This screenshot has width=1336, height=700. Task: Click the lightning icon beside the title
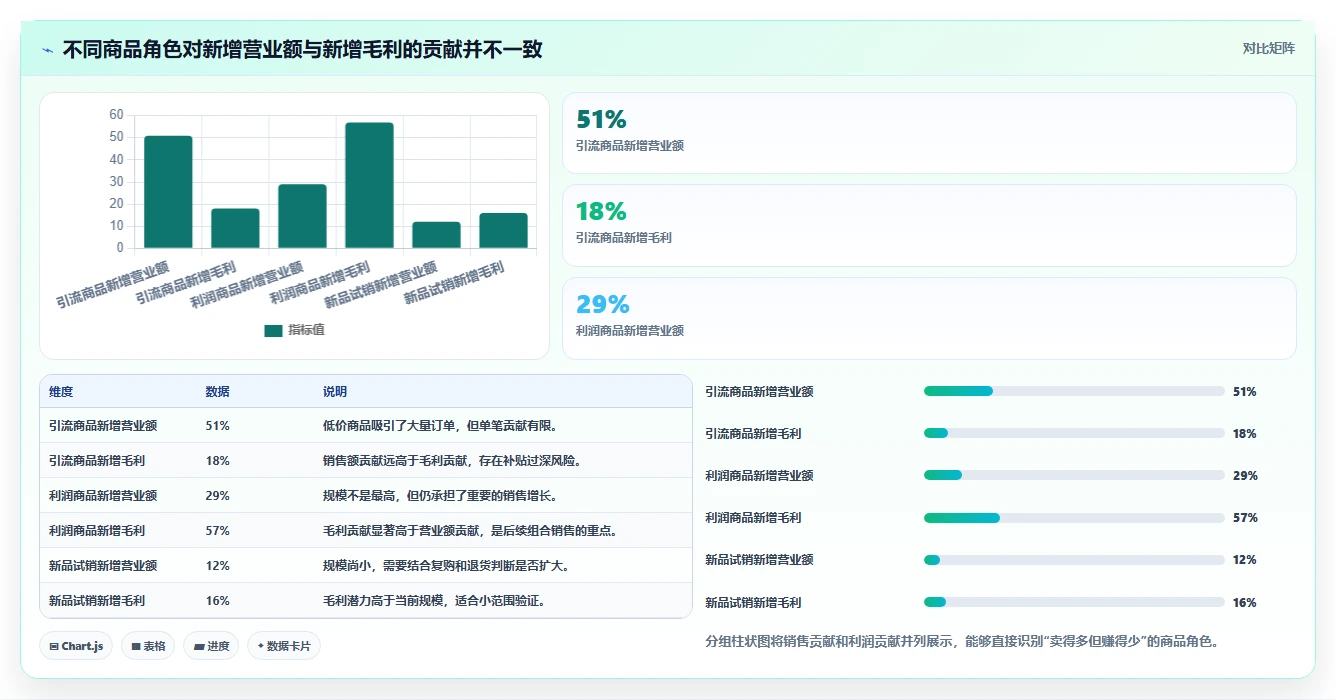tap(47, 49)
